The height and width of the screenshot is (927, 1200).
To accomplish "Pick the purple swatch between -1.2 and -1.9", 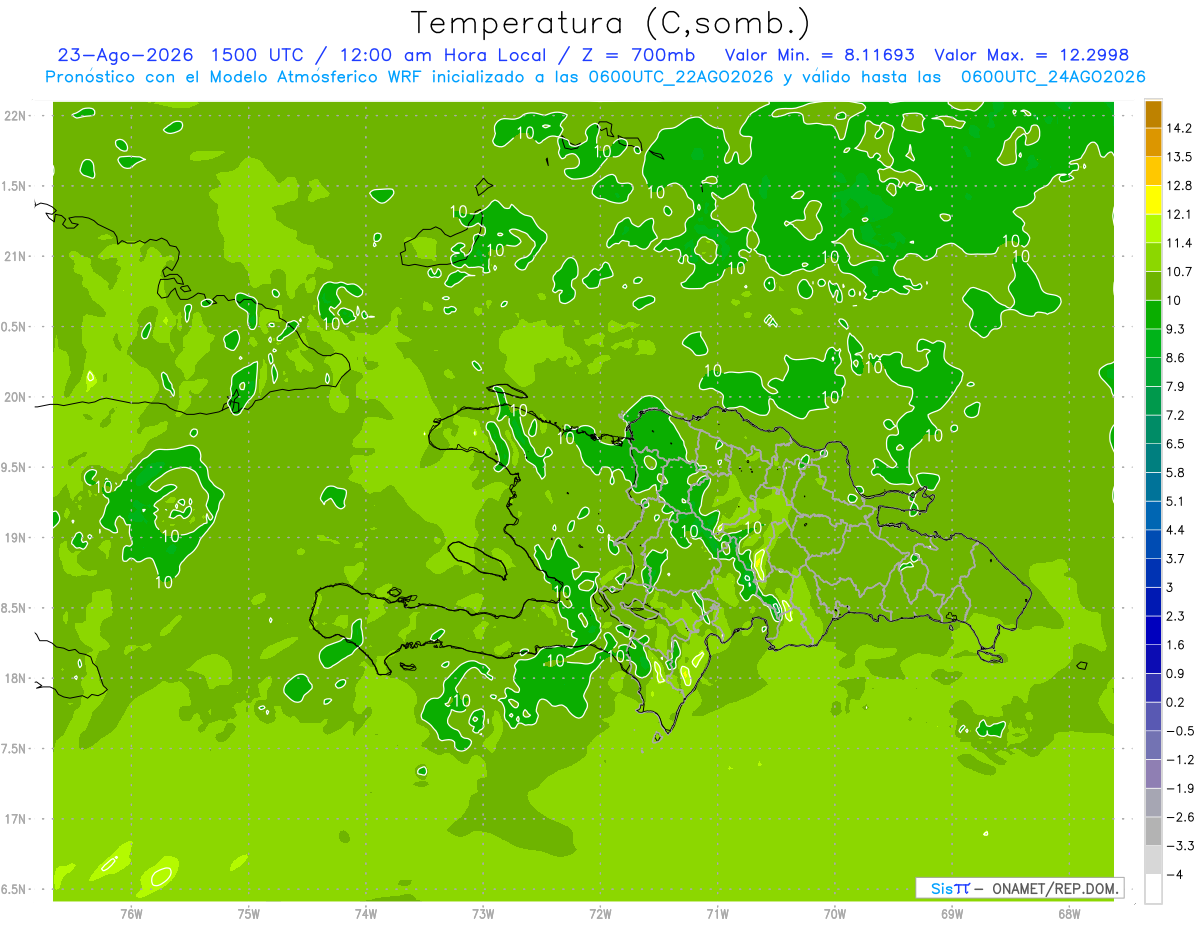I will coord(1153,774).
